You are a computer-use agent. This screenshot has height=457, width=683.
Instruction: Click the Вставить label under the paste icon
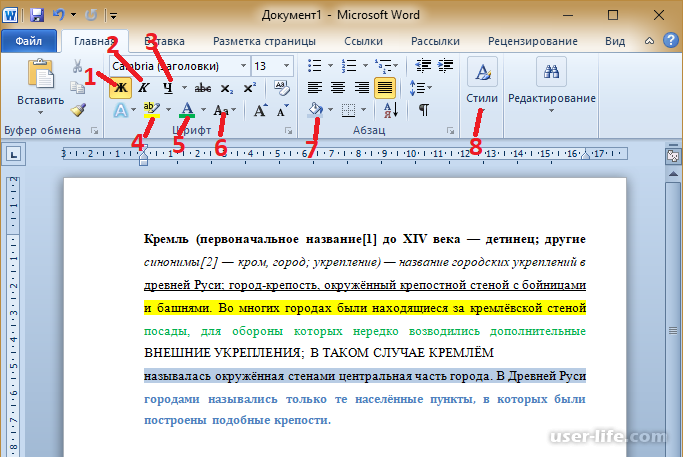coord(41,100)
